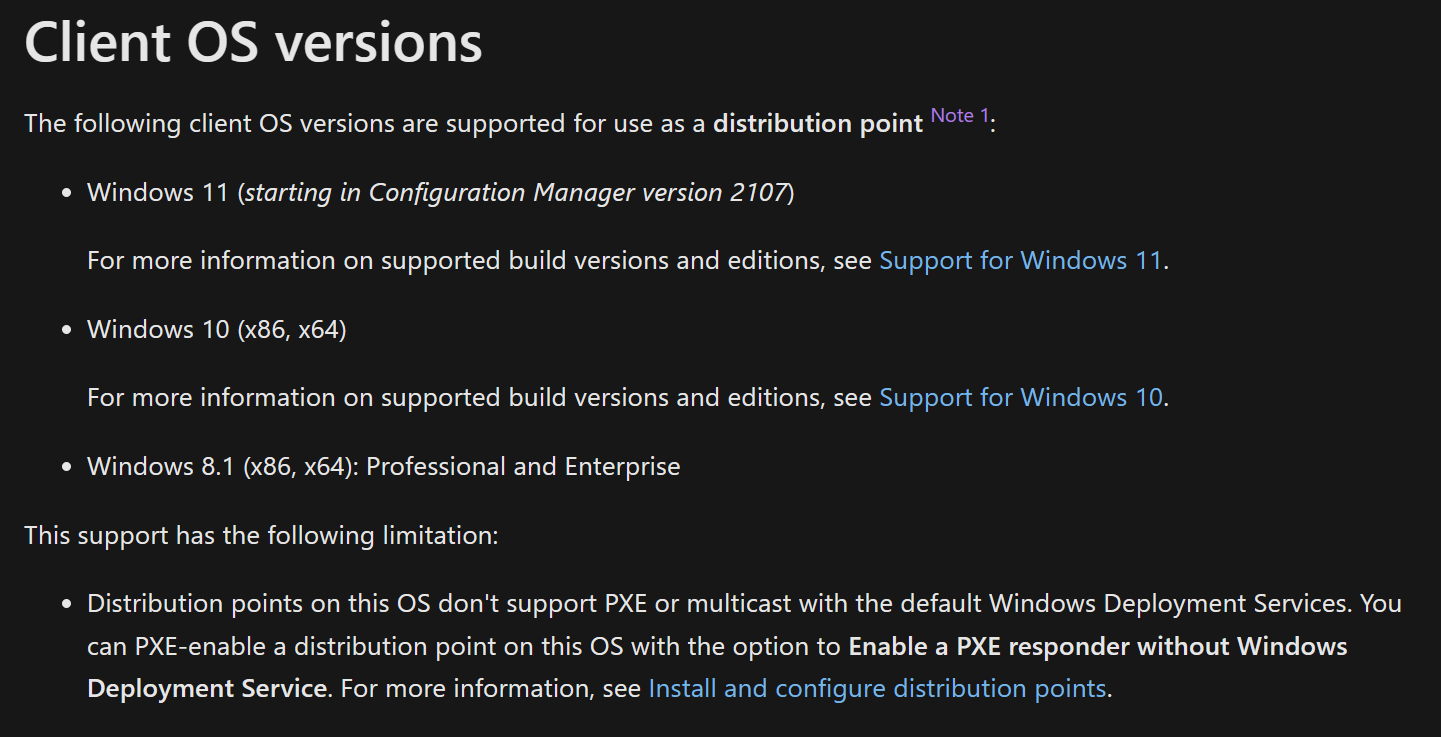Image resolution: width=1441 pixels, height=737 pixels.
Task: Click 'For more information' sentence under Windows 11
Action: point(628,261)
